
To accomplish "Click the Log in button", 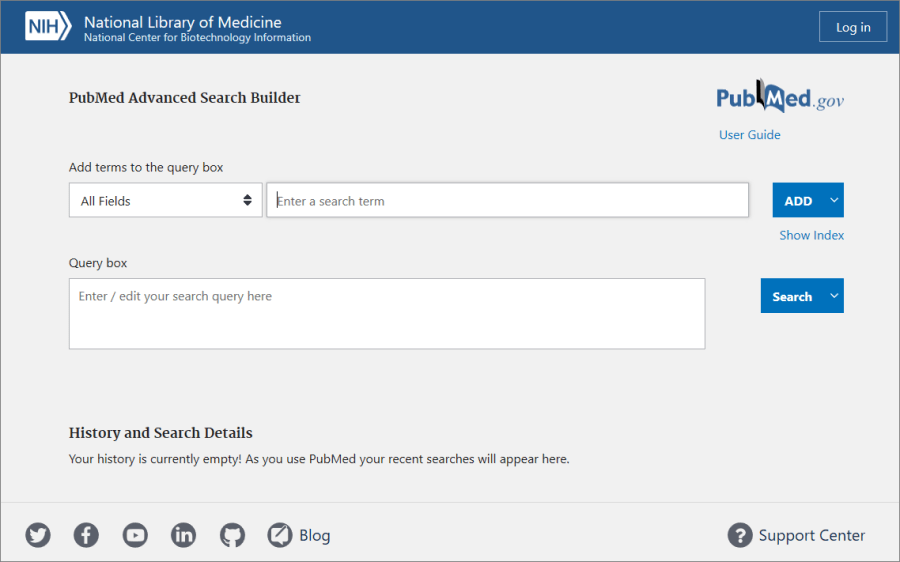I will coord(853,27).
